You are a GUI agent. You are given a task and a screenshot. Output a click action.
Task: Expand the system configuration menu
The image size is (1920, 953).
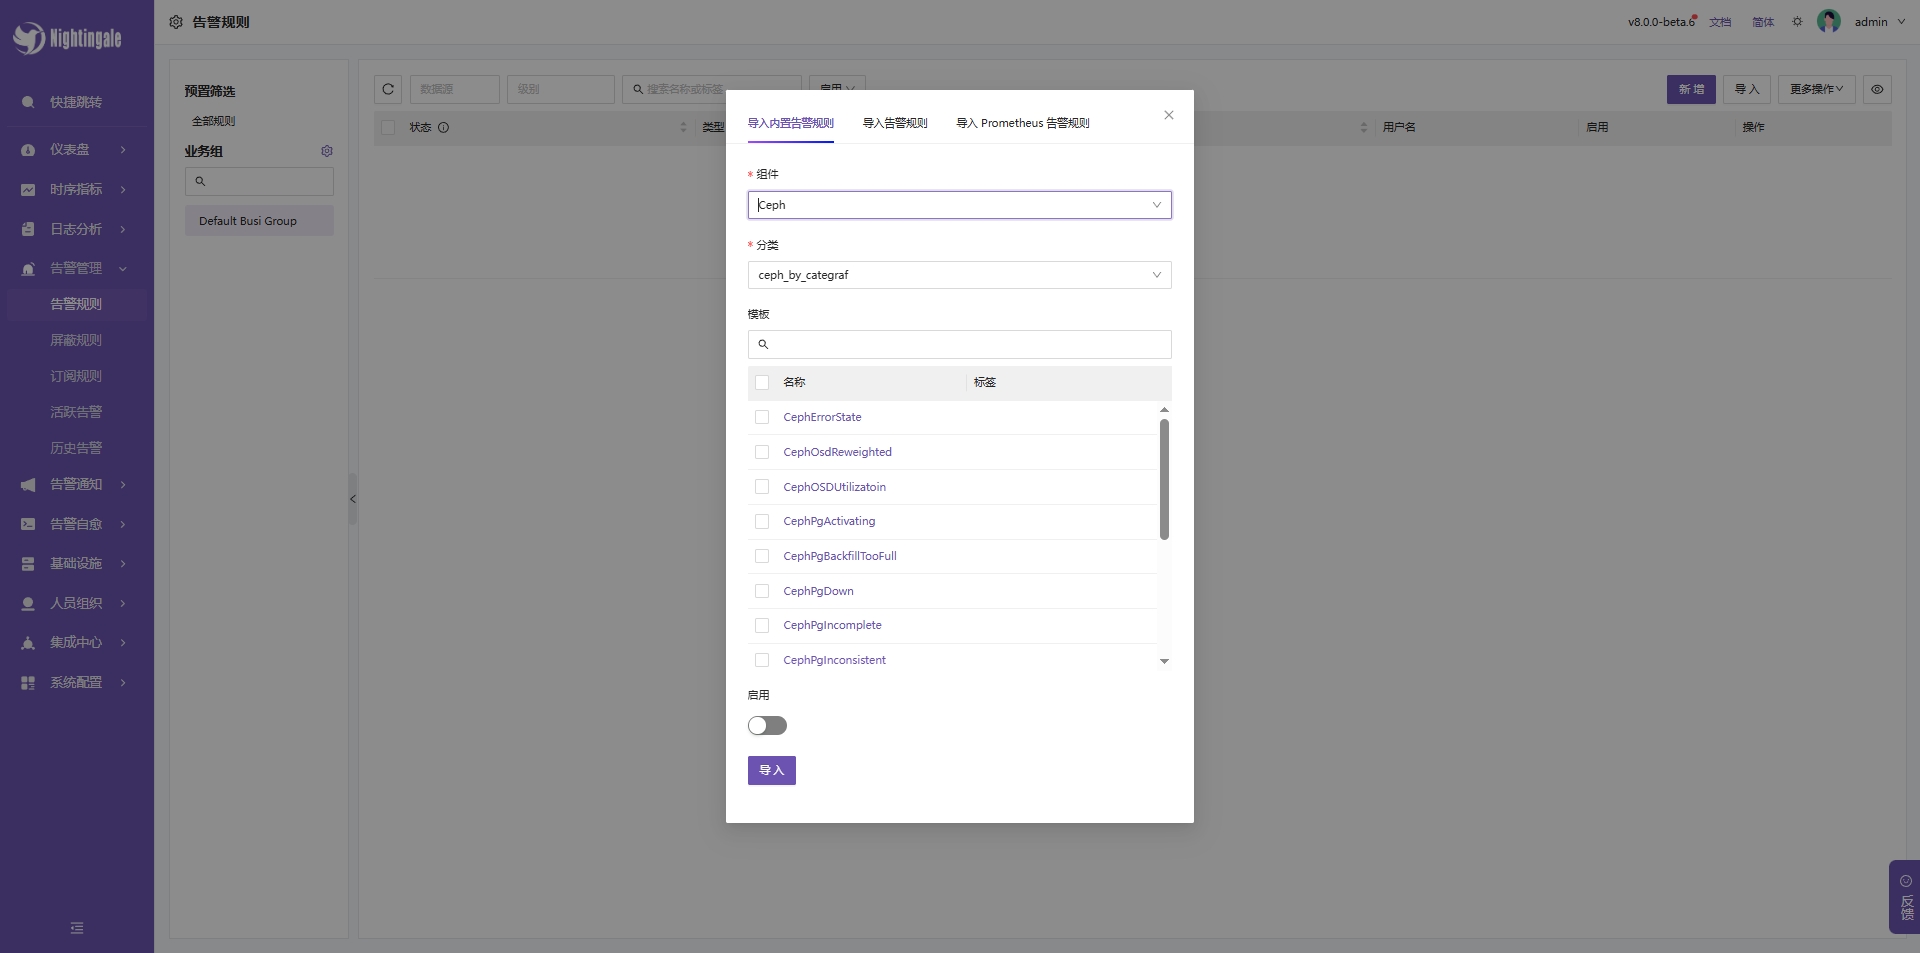123,683
